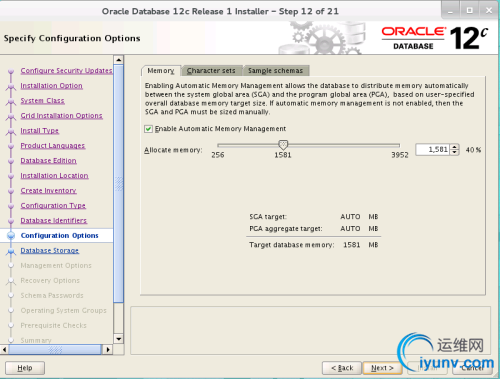
Task: Click the Allocate memory slider handle
Action: [283, 145]
